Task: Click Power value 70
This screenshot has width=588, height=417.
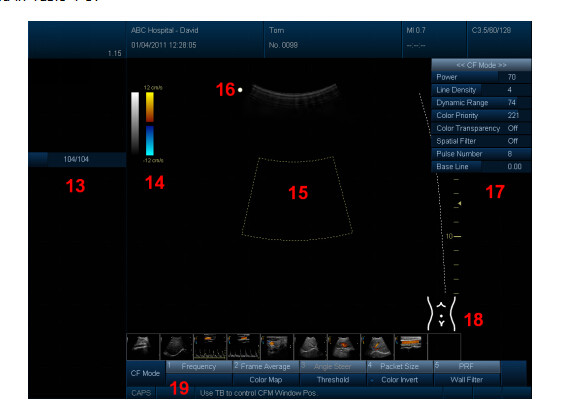Action: 512,77
